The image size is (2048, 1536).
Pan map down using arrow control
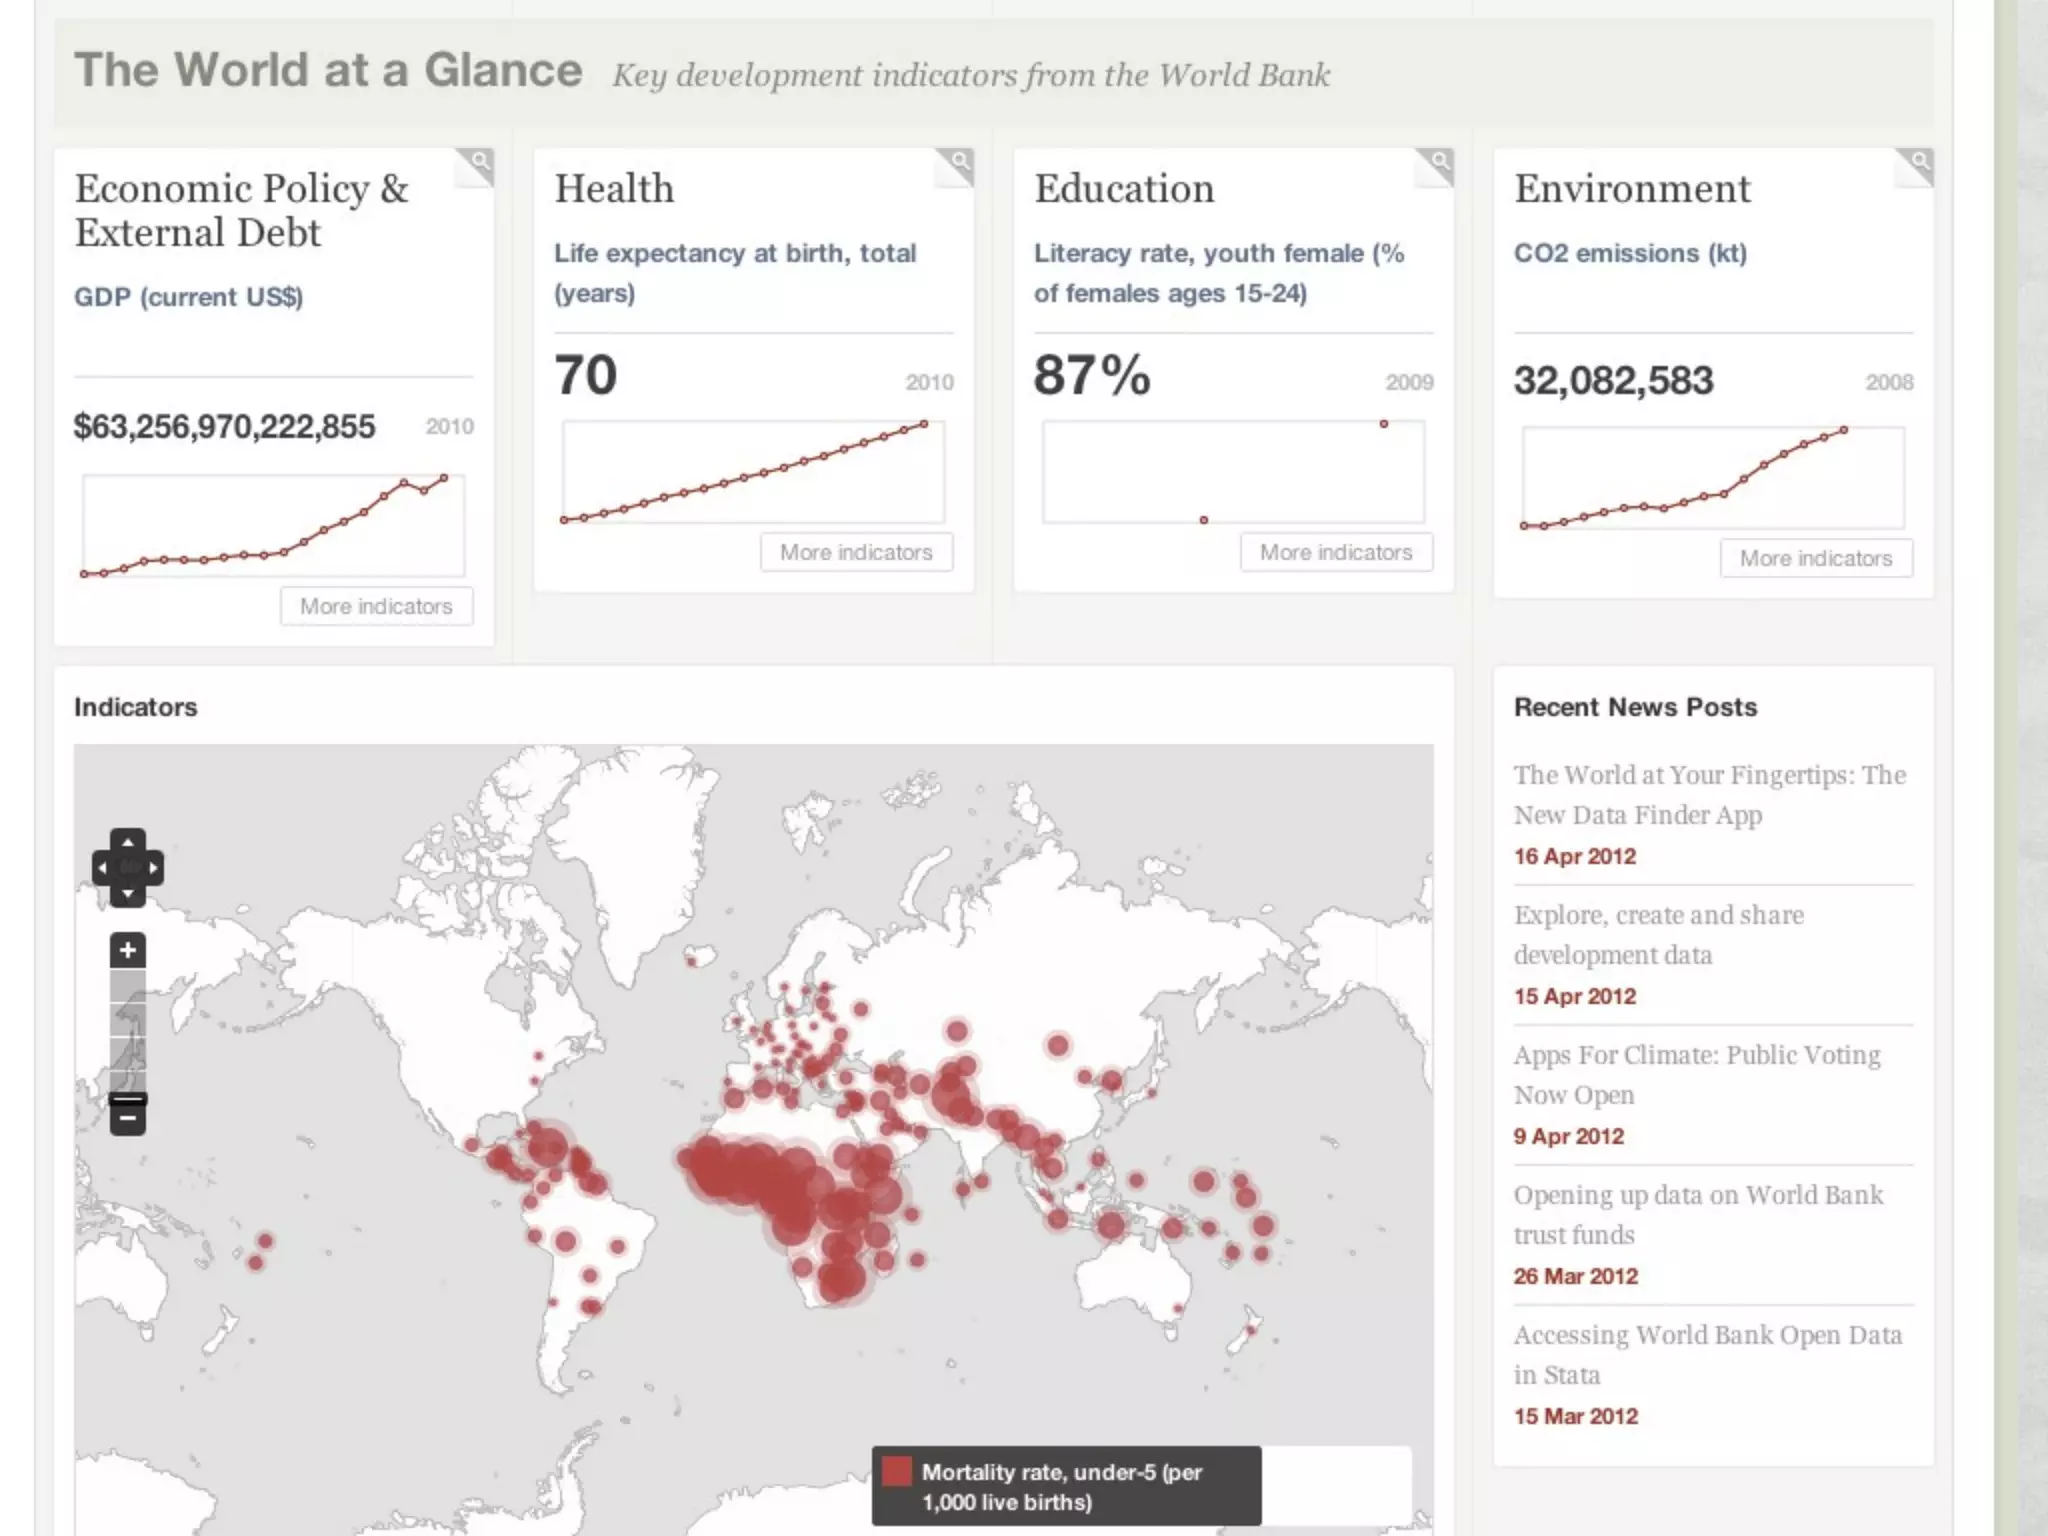[x=127, y=894]
